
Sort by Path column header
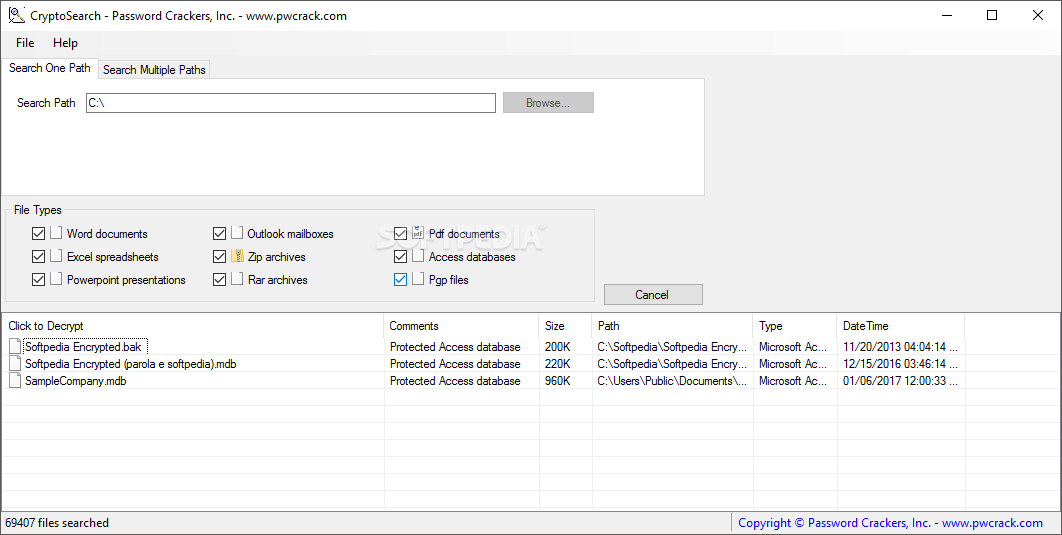coord(672,326)
